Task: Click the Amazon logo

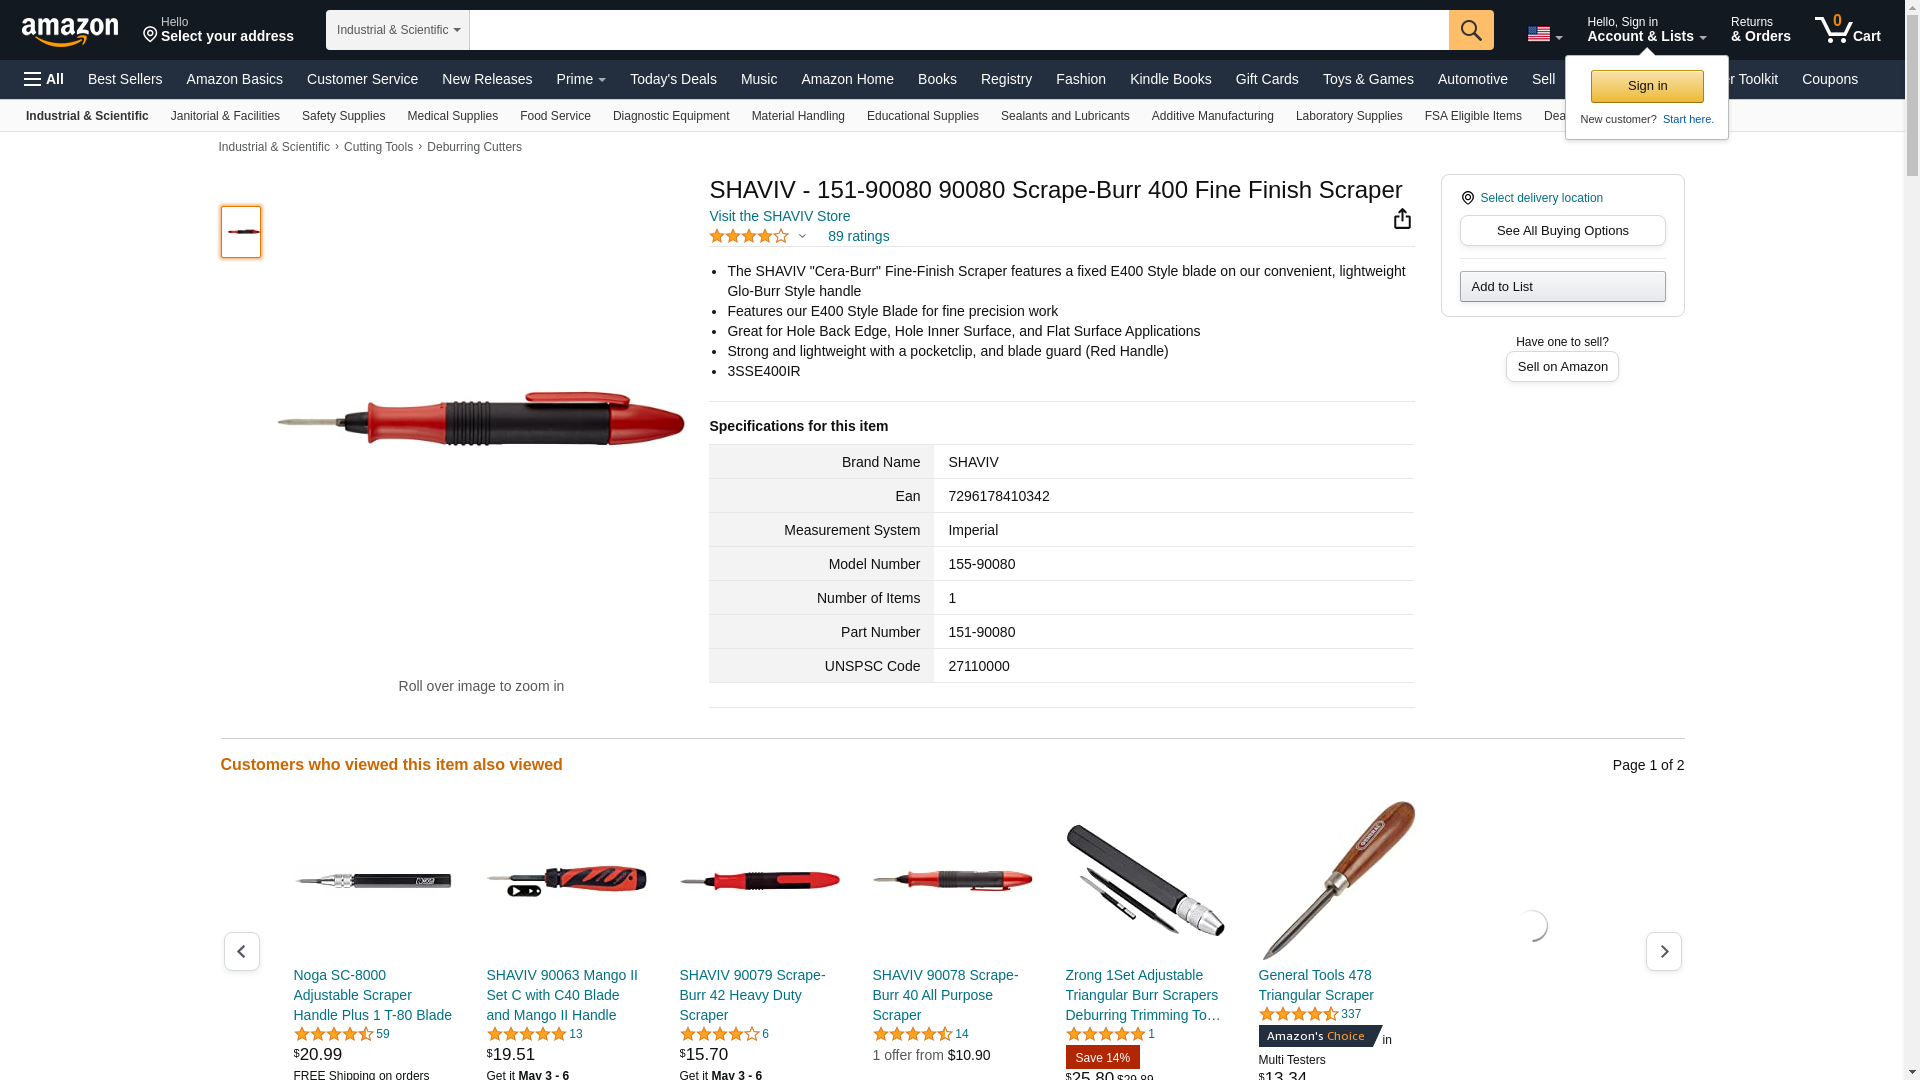Action: pyautogui.click(x=70, y=31)
